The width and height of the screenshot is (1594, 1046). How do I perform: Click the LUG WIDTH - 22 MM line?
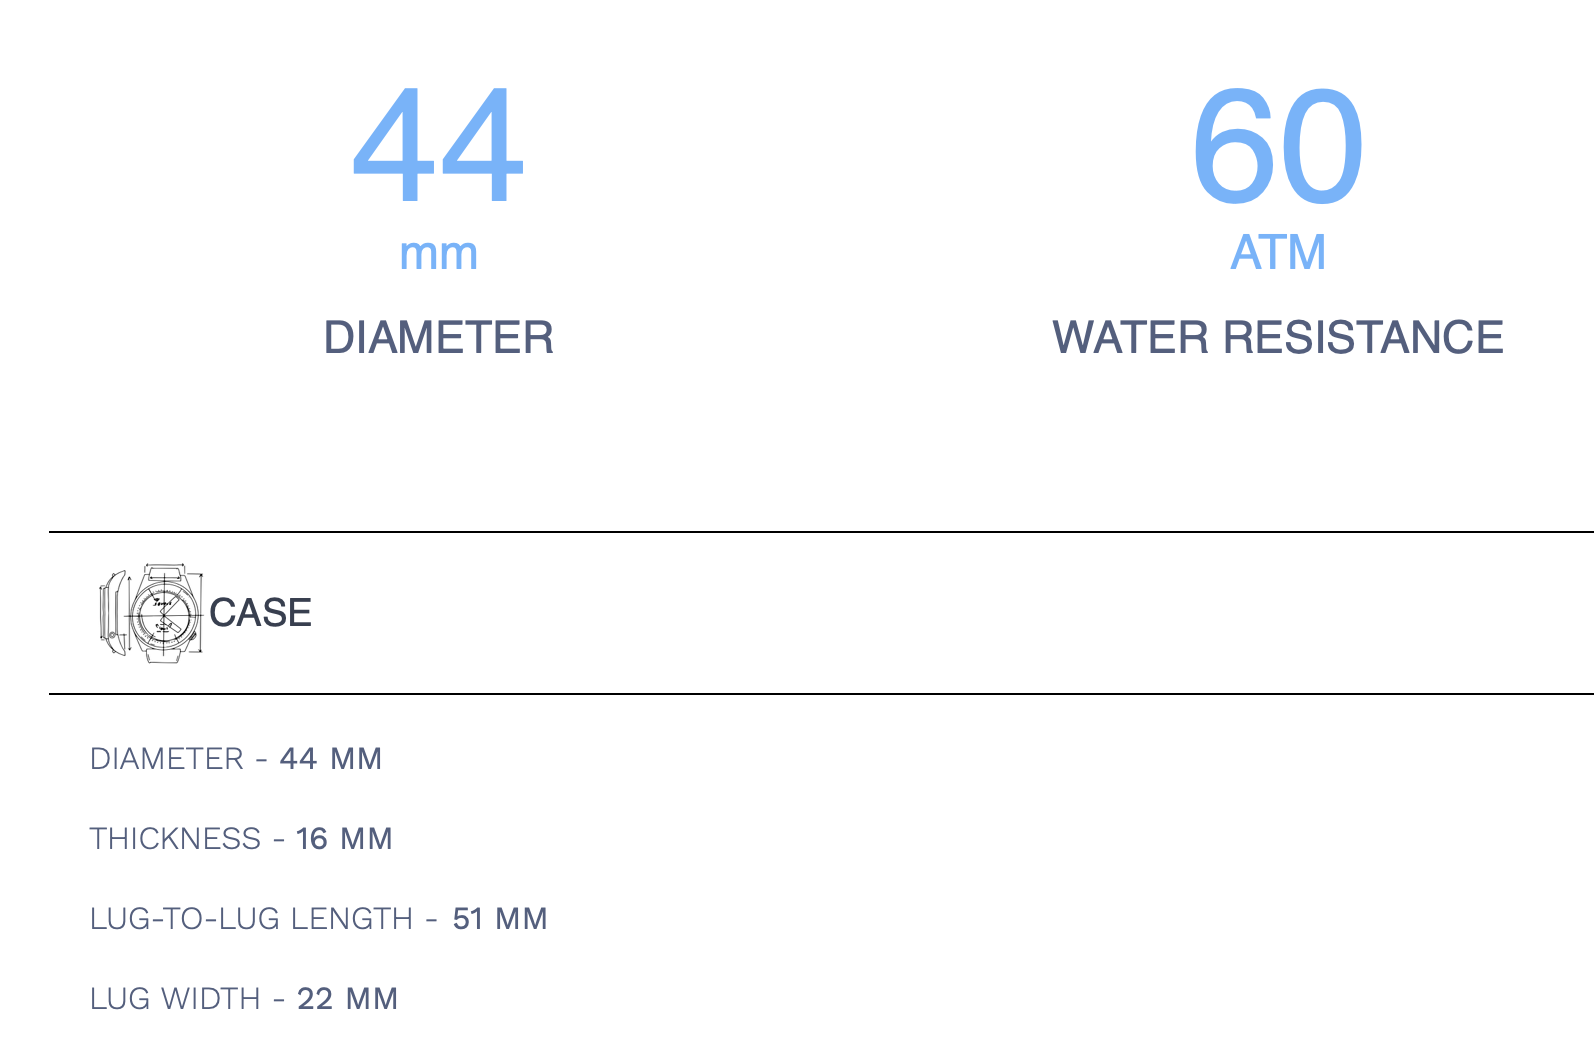tap(244, 999)
